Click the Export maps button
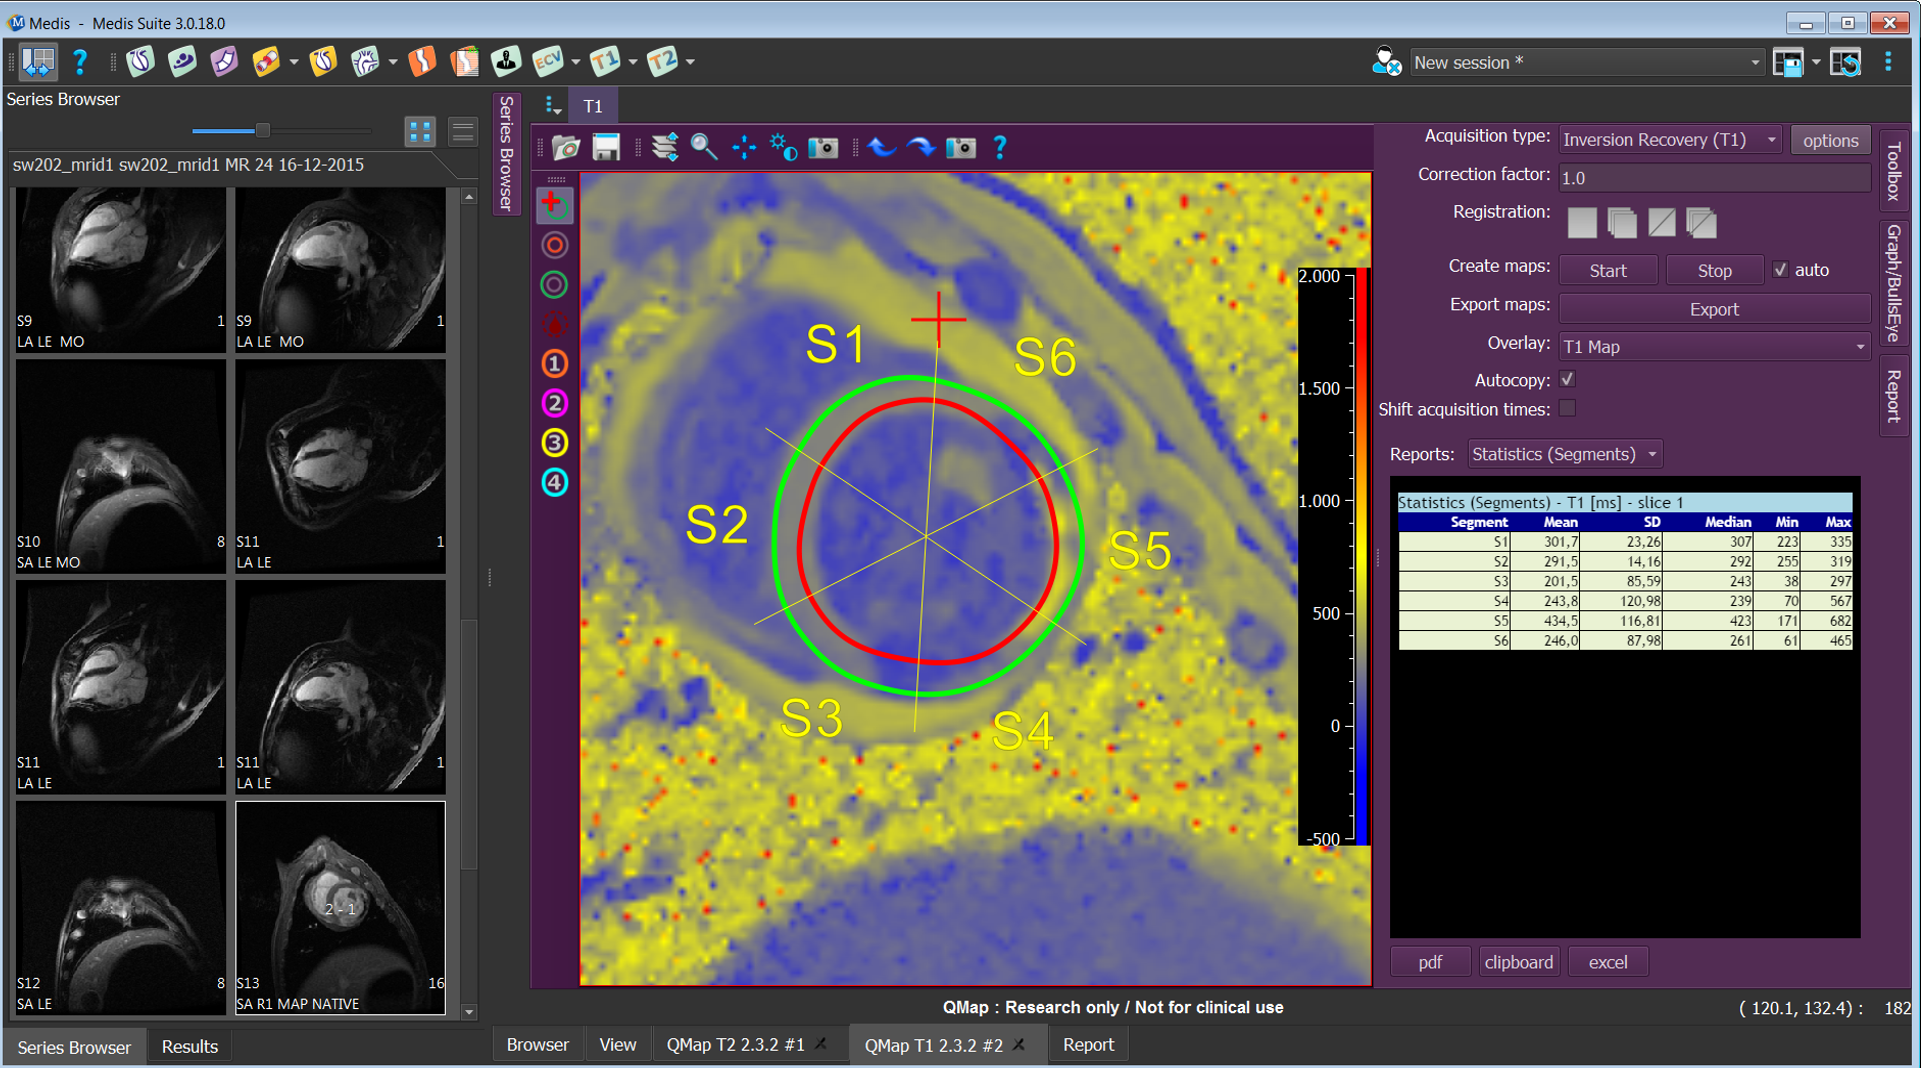Image resolution: width=1921 pixels, height=1068 pixels. (x=1713, y=310)
